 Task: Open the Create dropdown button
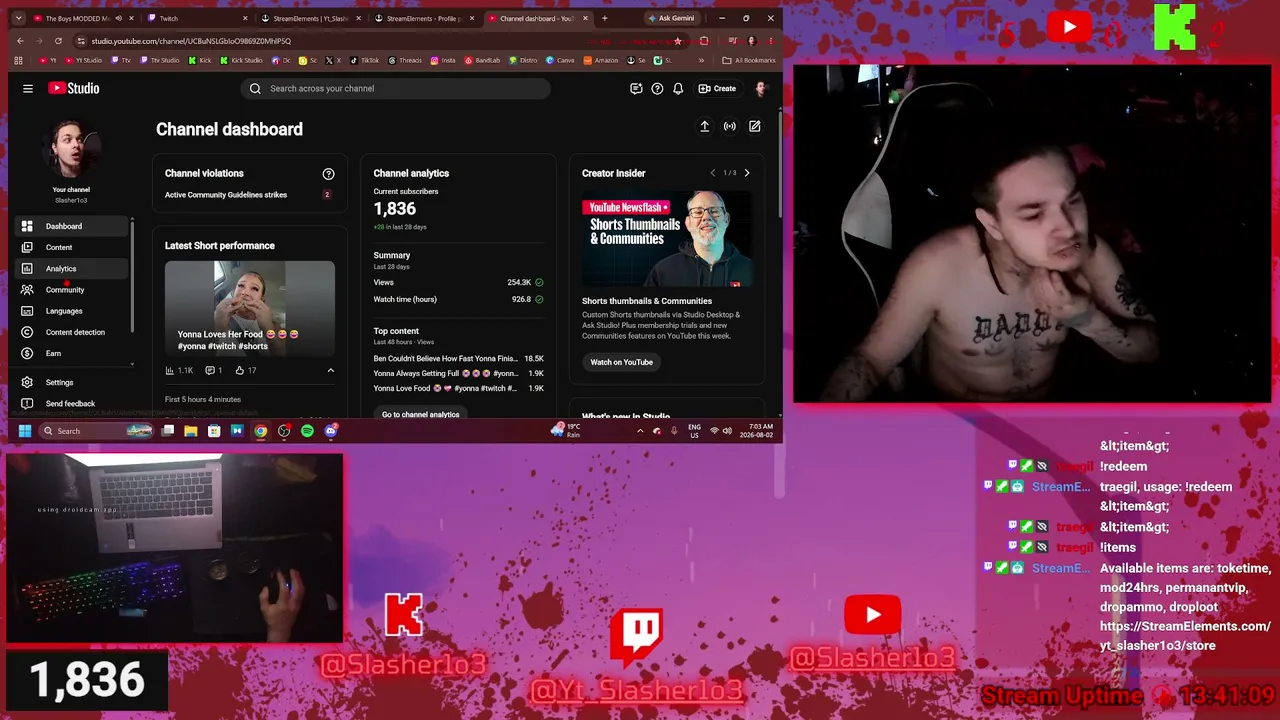point(717,88)
